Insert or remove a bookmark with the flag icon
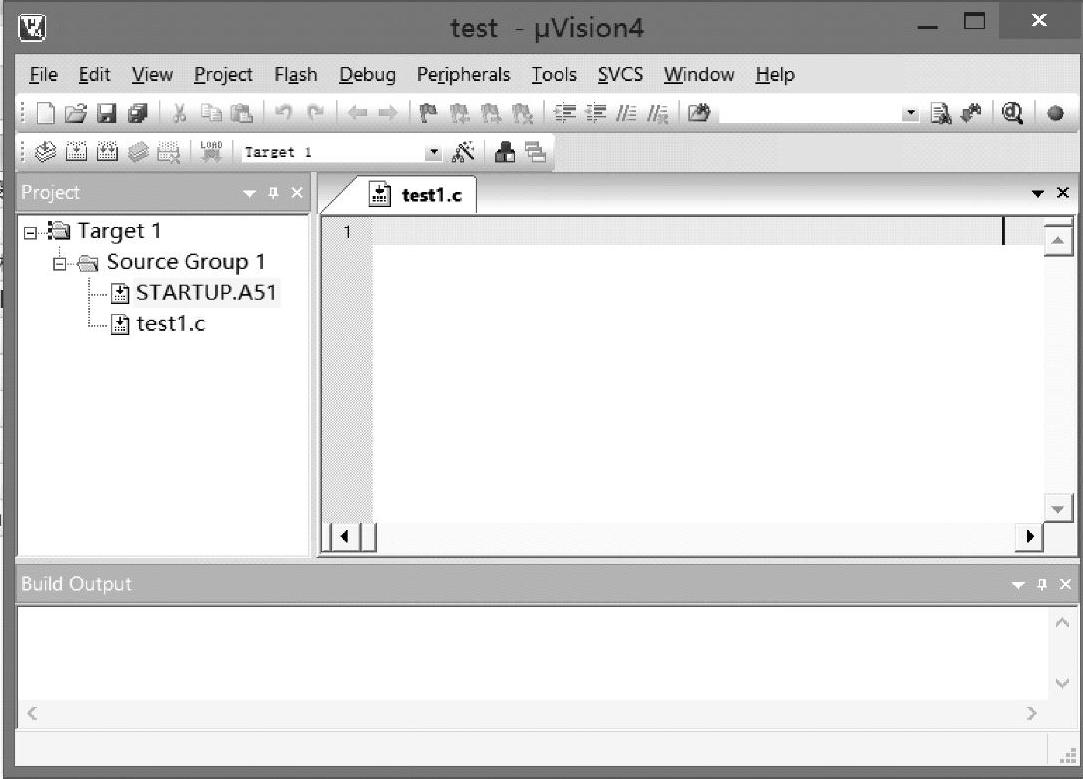Image resolution: width=1083 pixels, height=779 pixels. (x=428, y=113)
